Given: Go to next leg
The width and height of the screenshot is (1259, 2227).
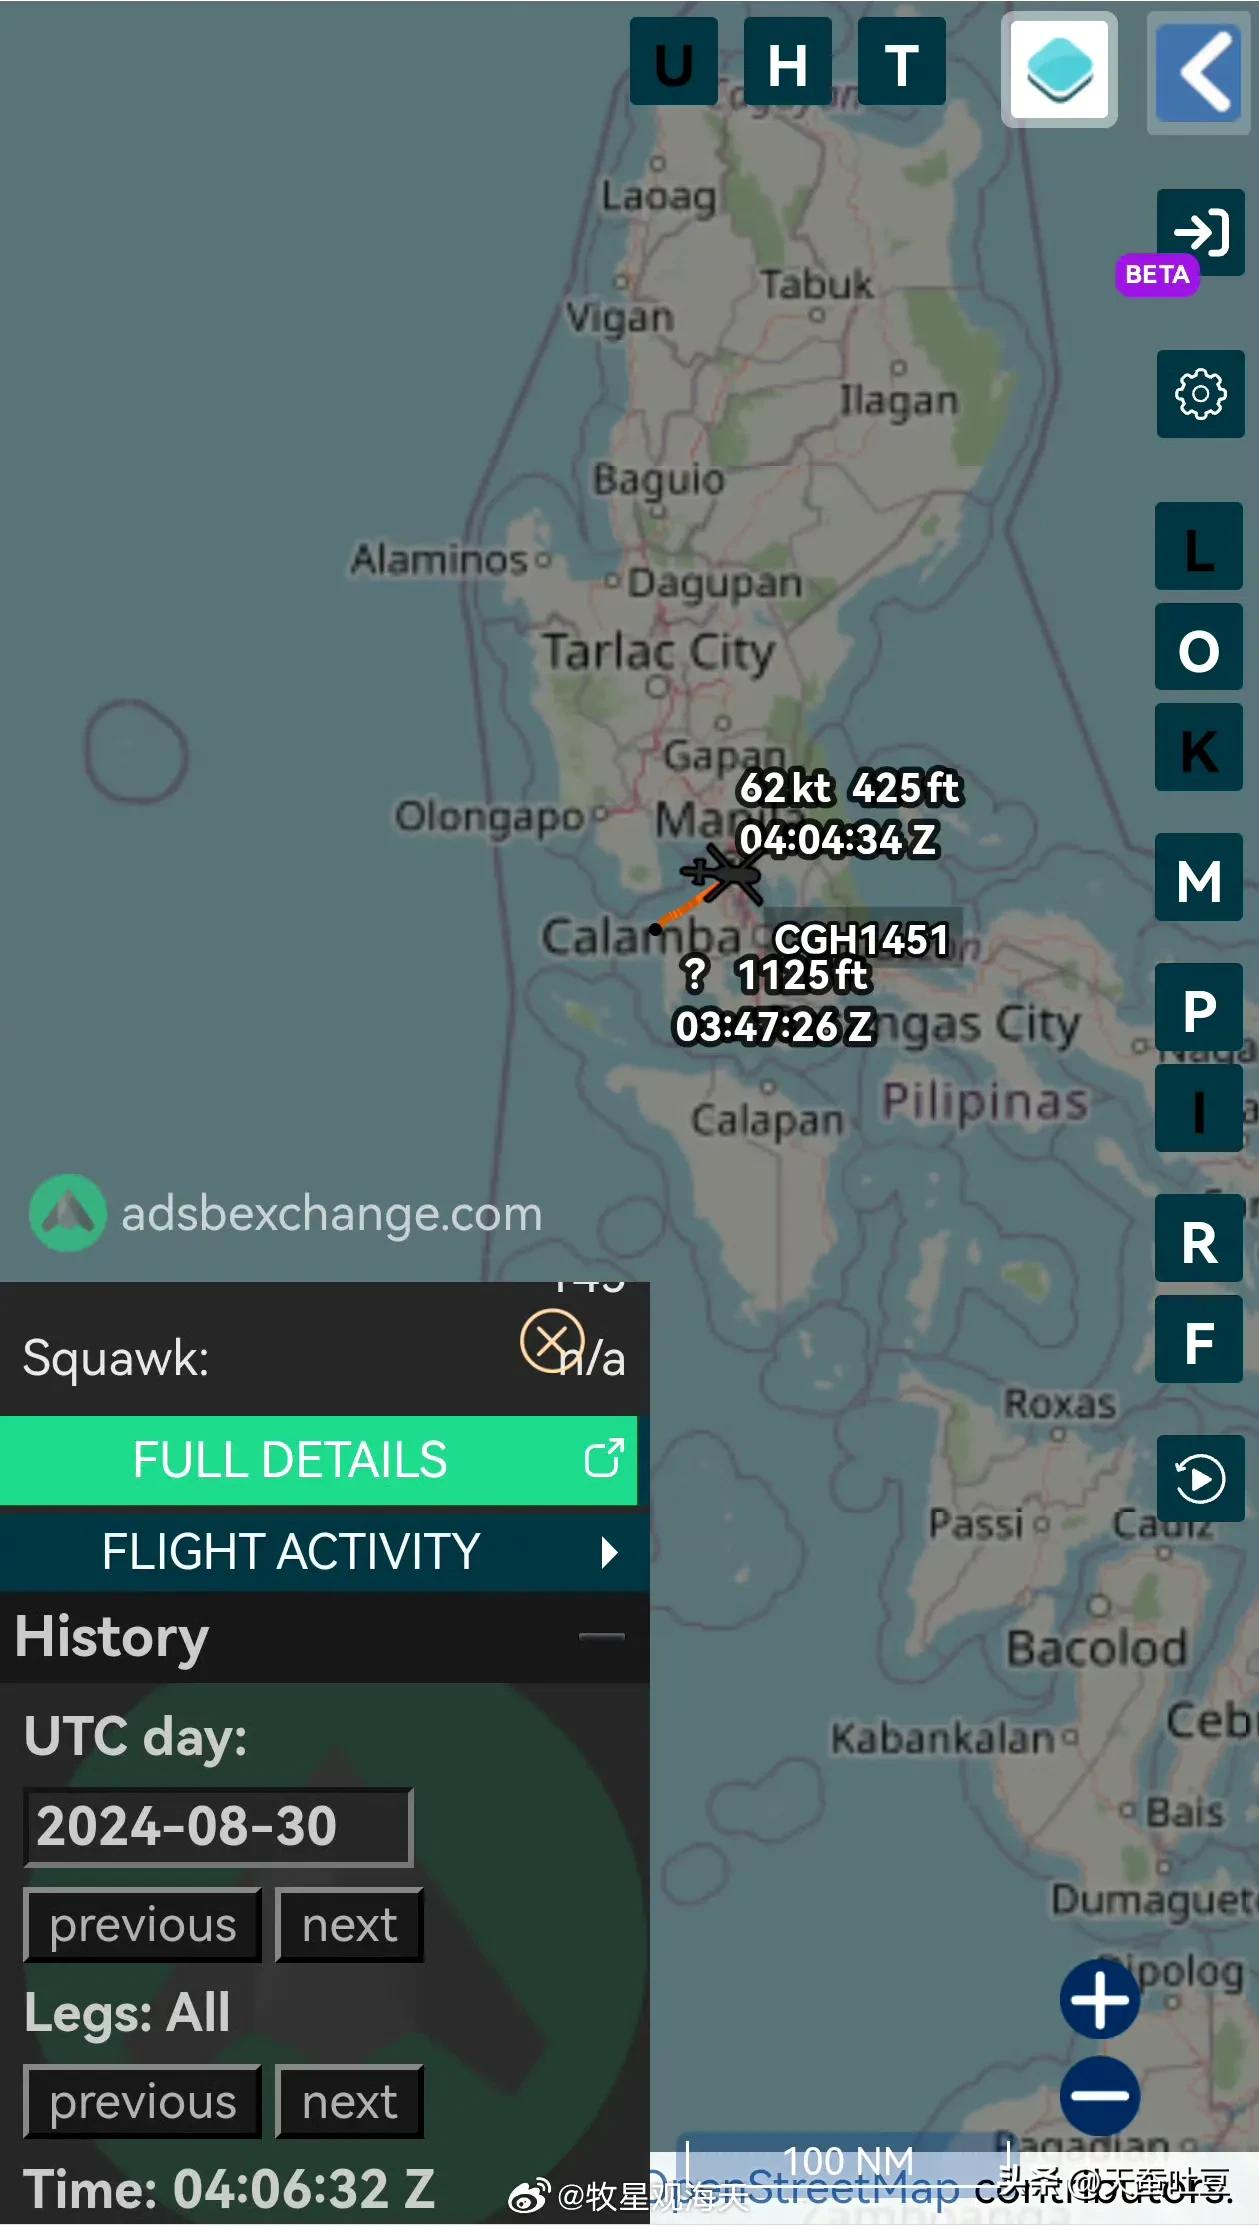Looking at the screenshot, I should [350, 2102].
